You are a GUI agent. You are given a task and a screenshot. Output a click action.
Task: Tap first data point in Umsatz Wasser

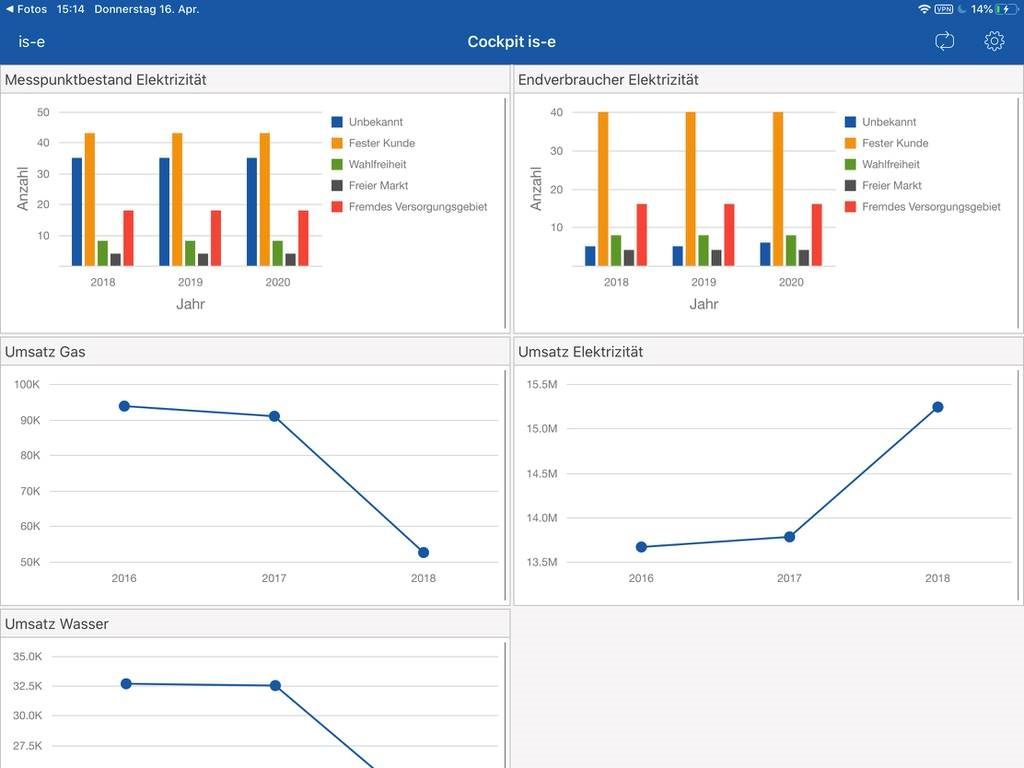click(126, 684)
